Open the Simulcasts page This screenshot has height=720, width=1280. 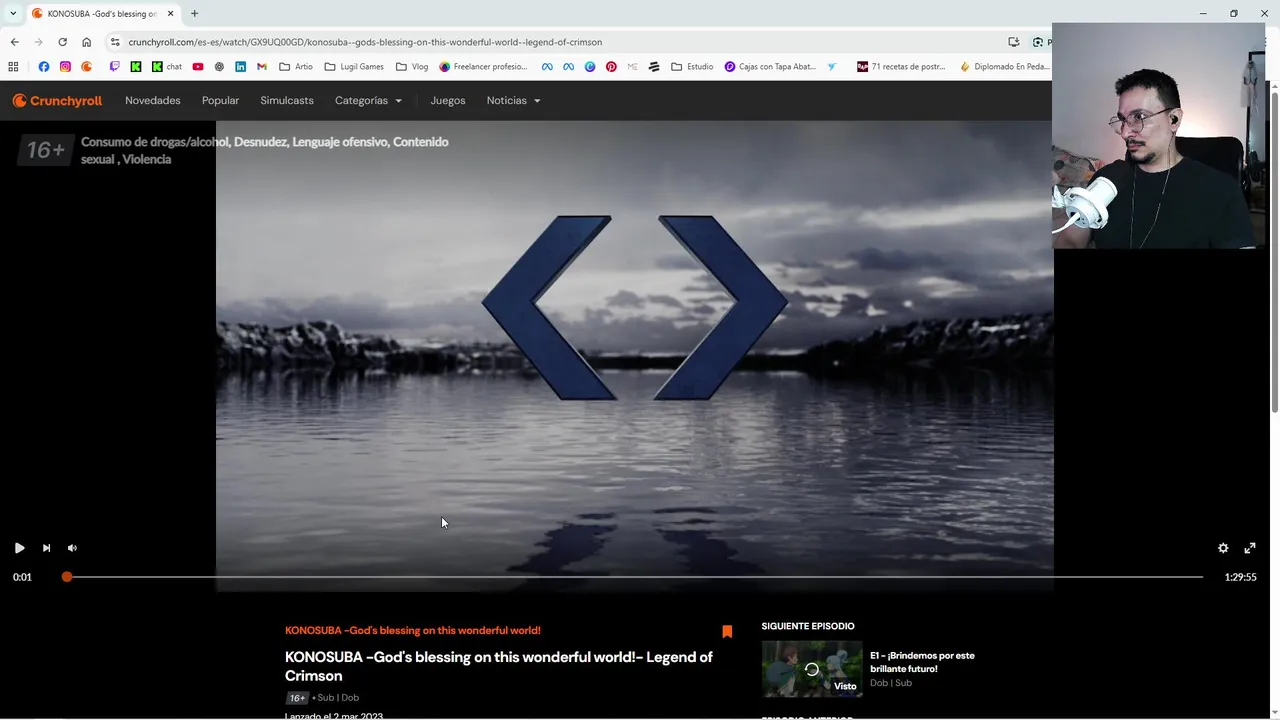click(x=287, y=100)
